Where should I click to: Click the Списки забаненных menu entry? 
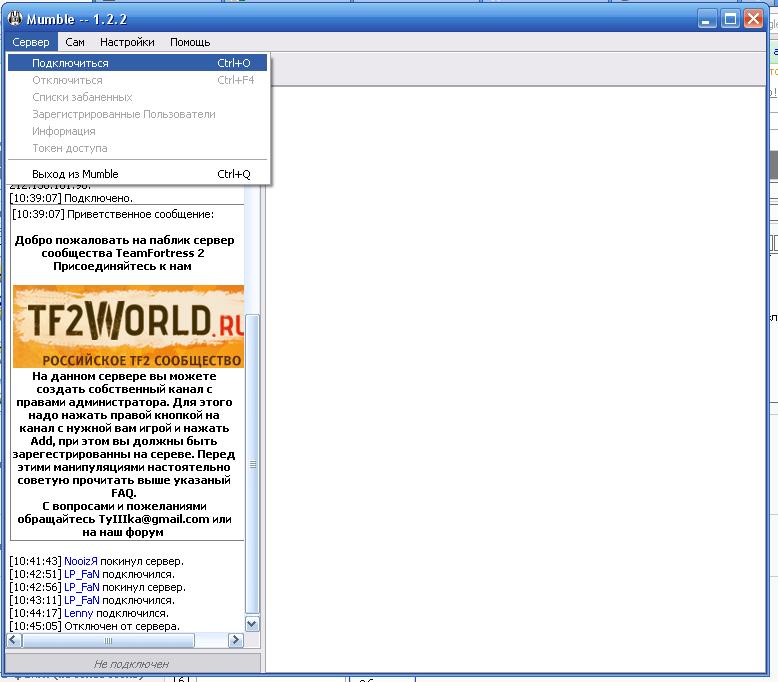137,97
